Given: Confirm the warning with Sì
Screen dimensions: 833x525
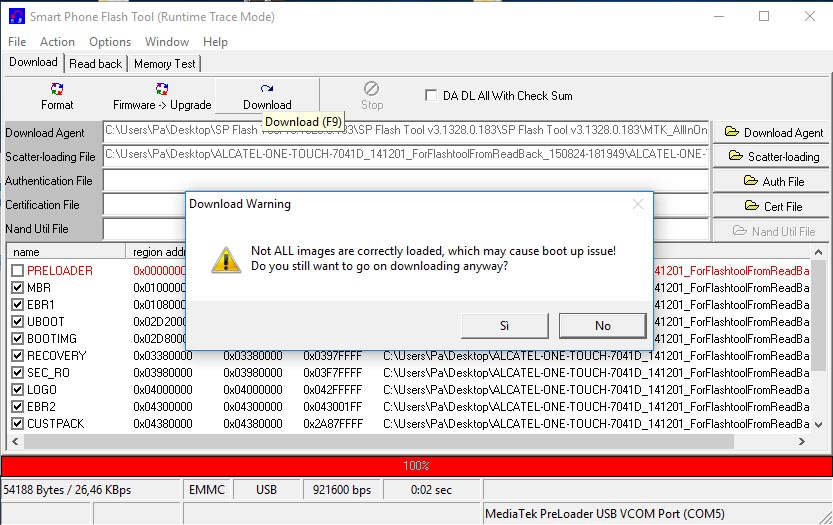Looking at the screenshot, I should 503,326.
